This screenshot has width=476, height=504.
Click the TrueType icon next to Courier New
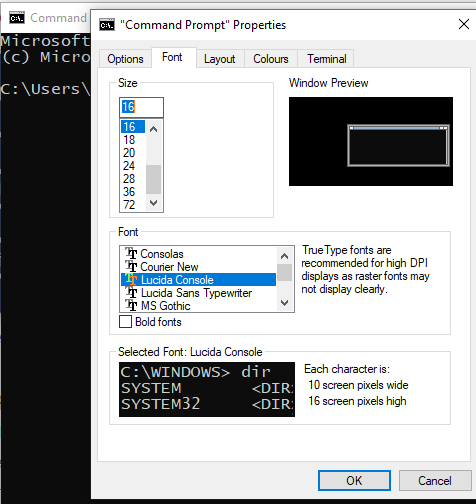tap(131, 267)
